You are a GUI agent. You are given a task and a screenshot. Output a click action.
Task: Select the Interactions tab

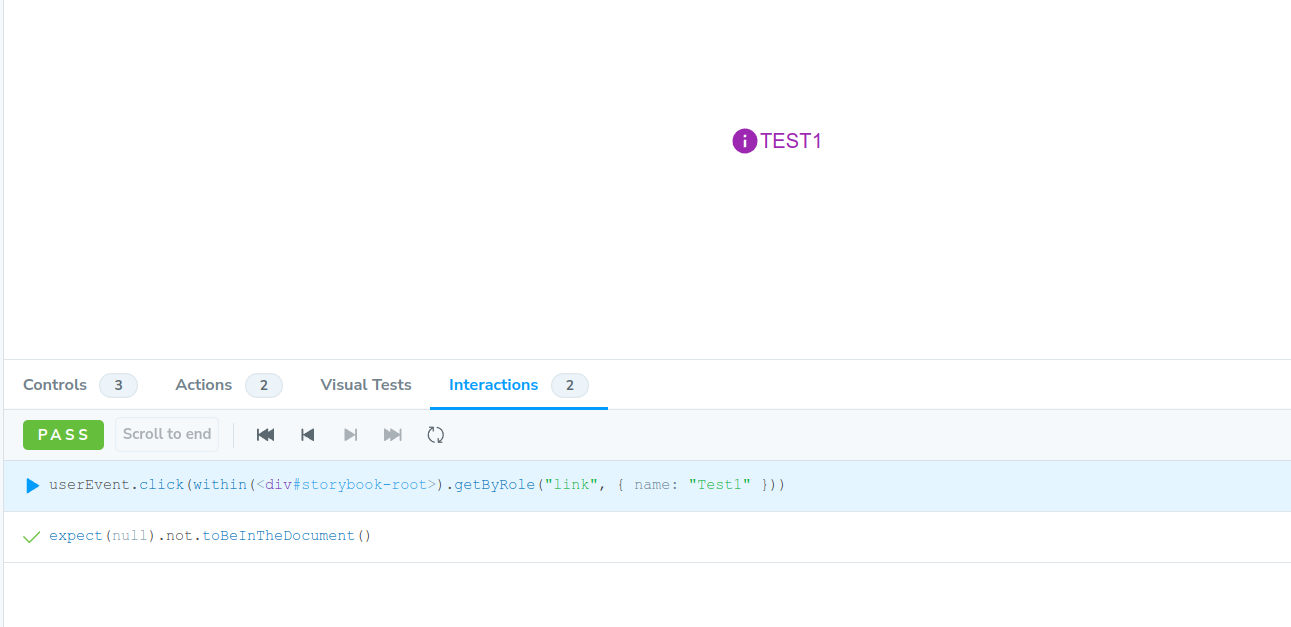point(518,385)
